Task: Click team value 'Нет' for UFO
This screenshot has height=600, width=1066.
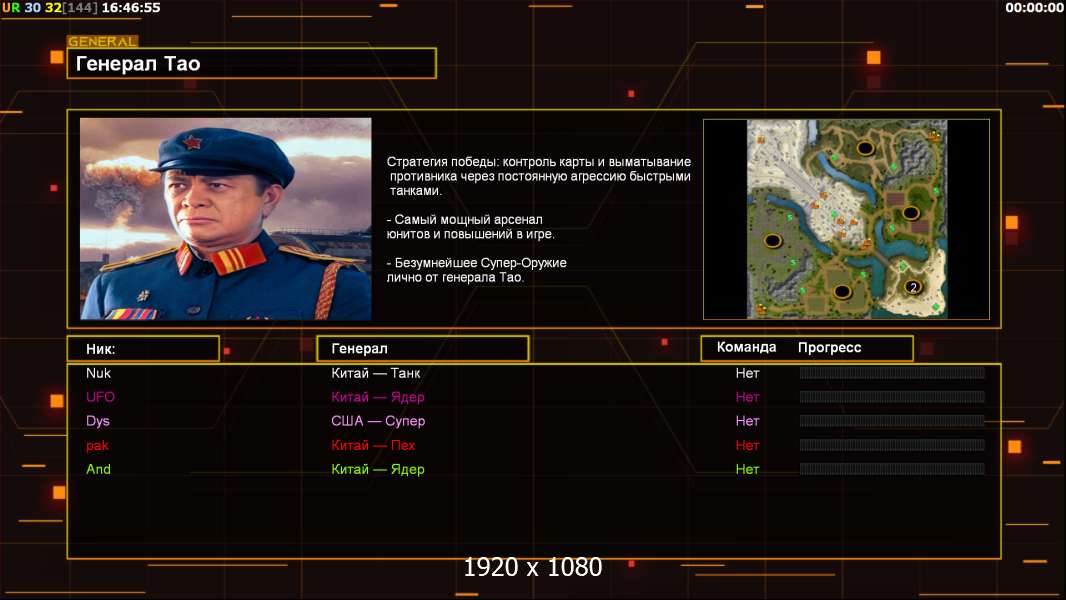Action: click(747, 397)
